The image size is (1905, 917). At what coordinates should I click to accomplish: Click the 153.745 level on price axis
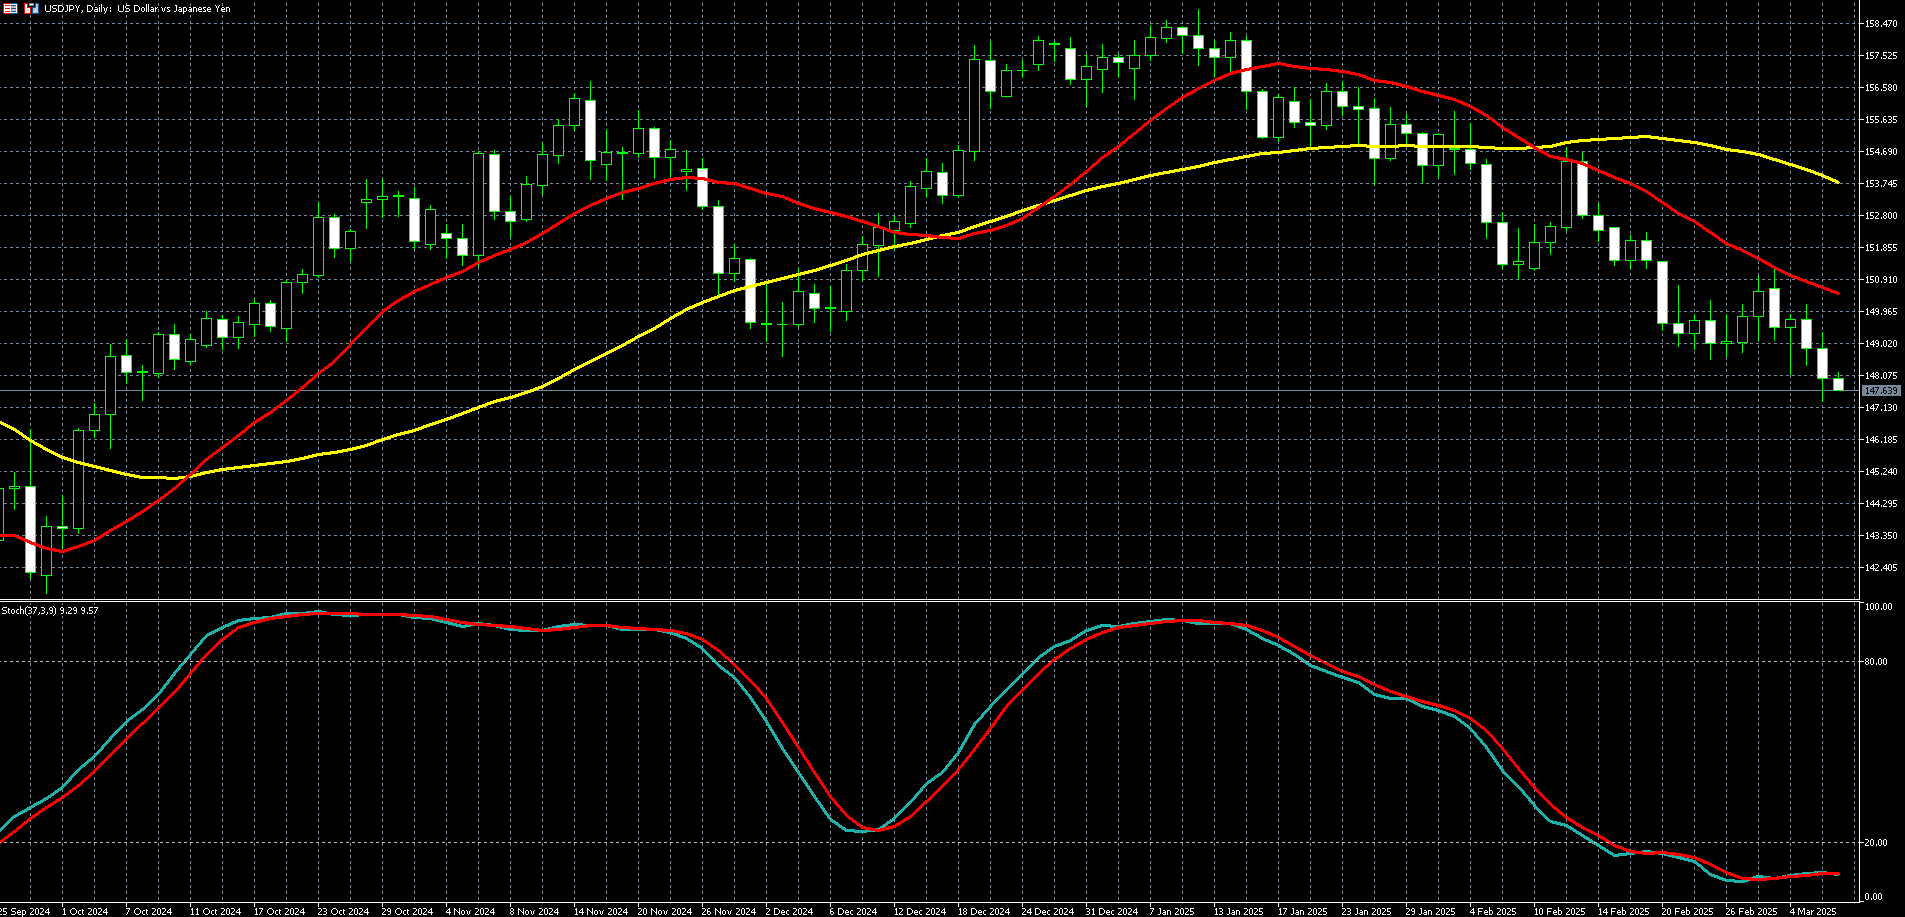click(x=1881, y=184)
